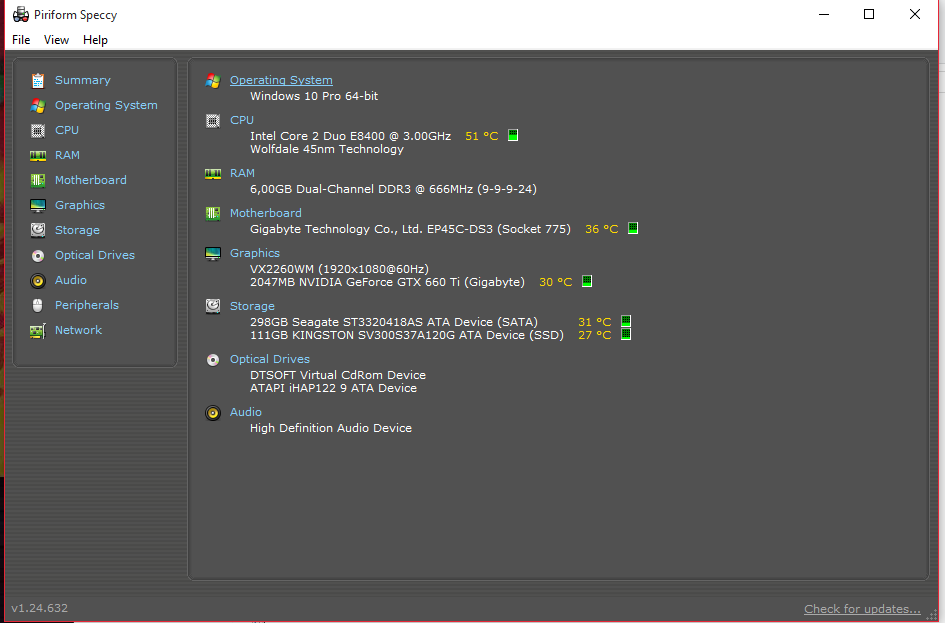Click the Audio speaker icon in main panel
Screen dimensions: 945x623
pyautogui.click(x=213, y=413)
